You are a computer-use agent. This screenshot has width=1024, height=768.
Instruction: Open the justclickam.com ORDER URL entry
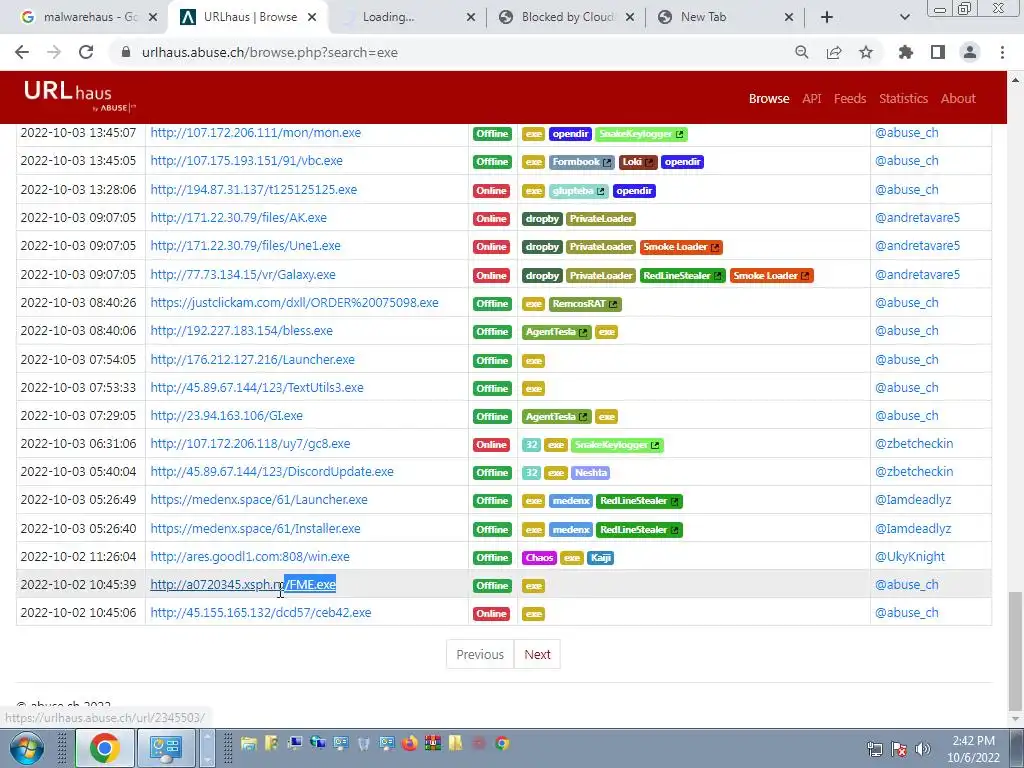tap(295, 302)
